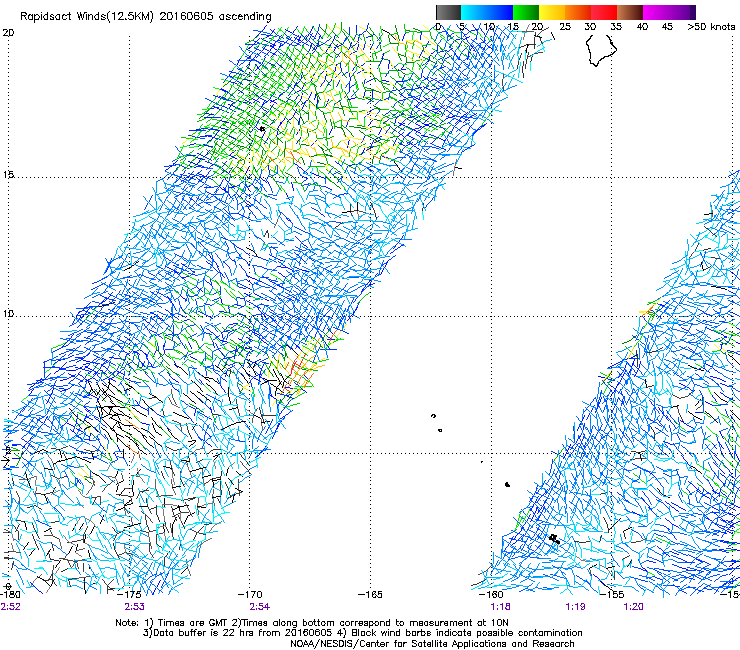This screenshot has height=650, width=740.
Task: Click the '-175' longitude label
Action: (x=129, y=595)
